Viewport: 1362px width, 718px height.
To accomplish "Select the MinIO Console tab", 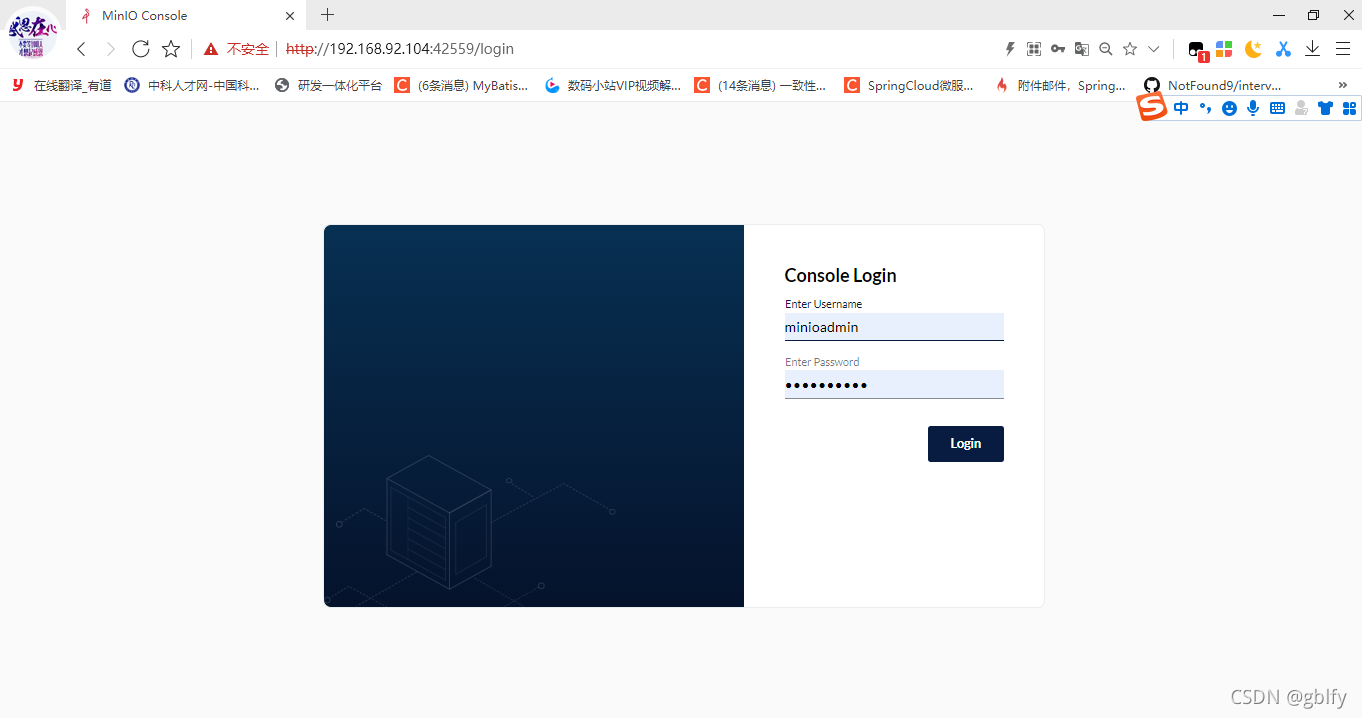I will pyautogui.click(x=187, y=15).
